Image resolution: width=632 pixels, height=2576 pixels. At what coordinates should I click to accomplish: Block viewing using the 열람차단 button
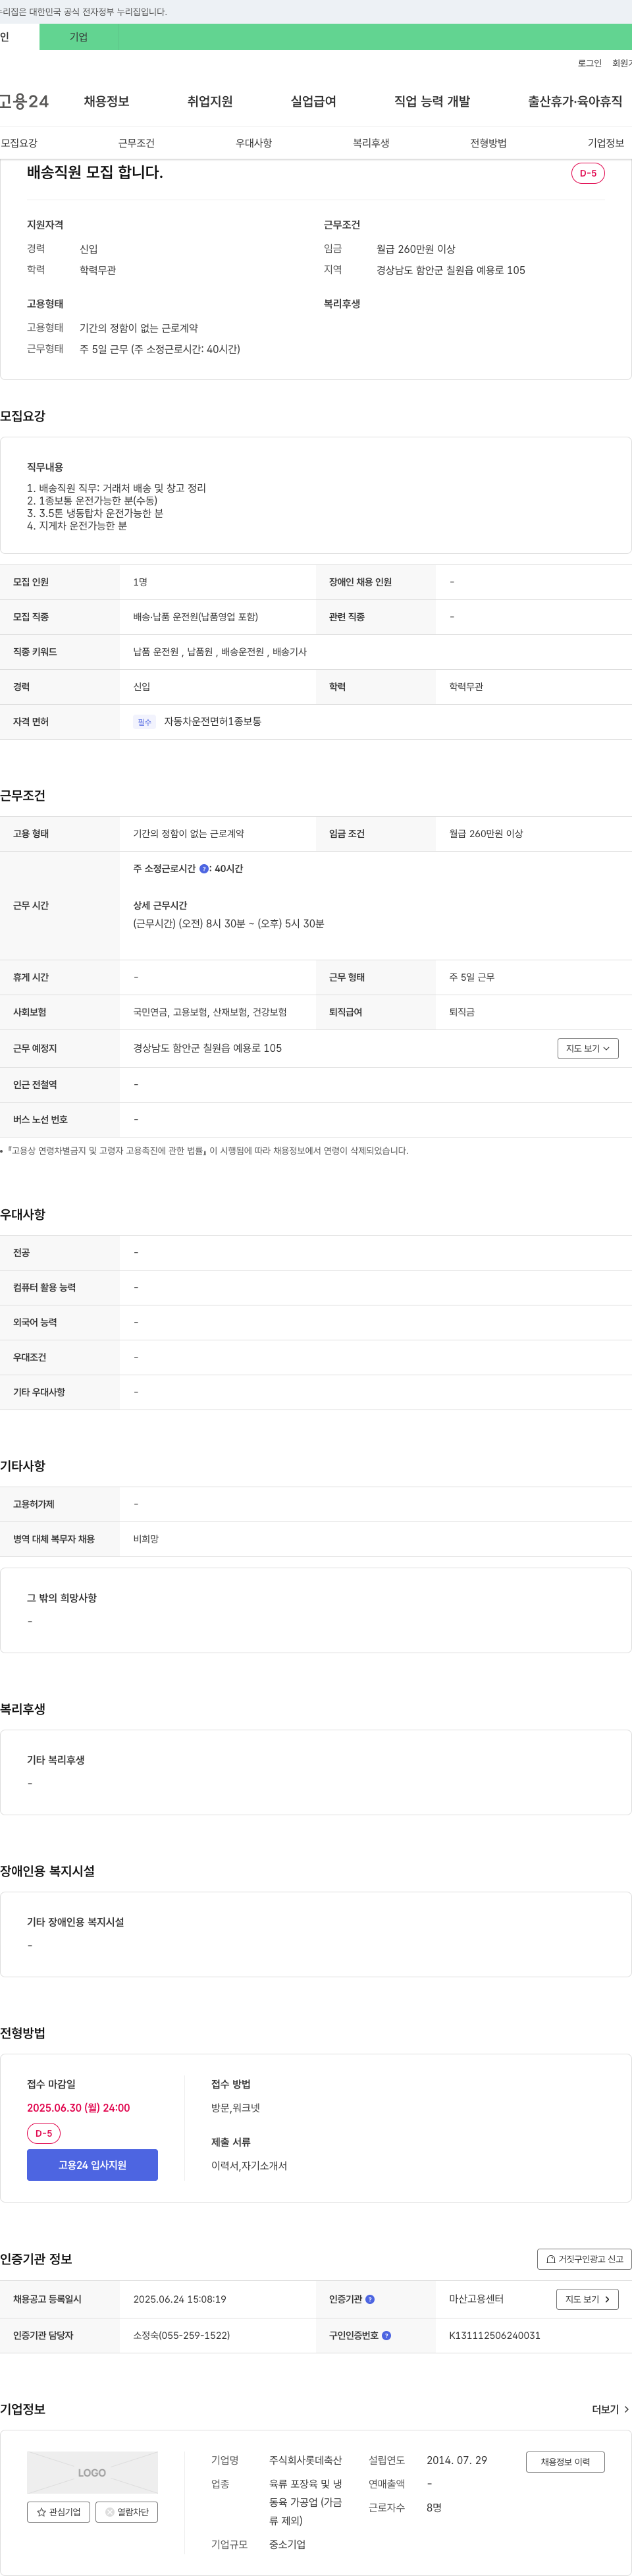pos(126,2512)
